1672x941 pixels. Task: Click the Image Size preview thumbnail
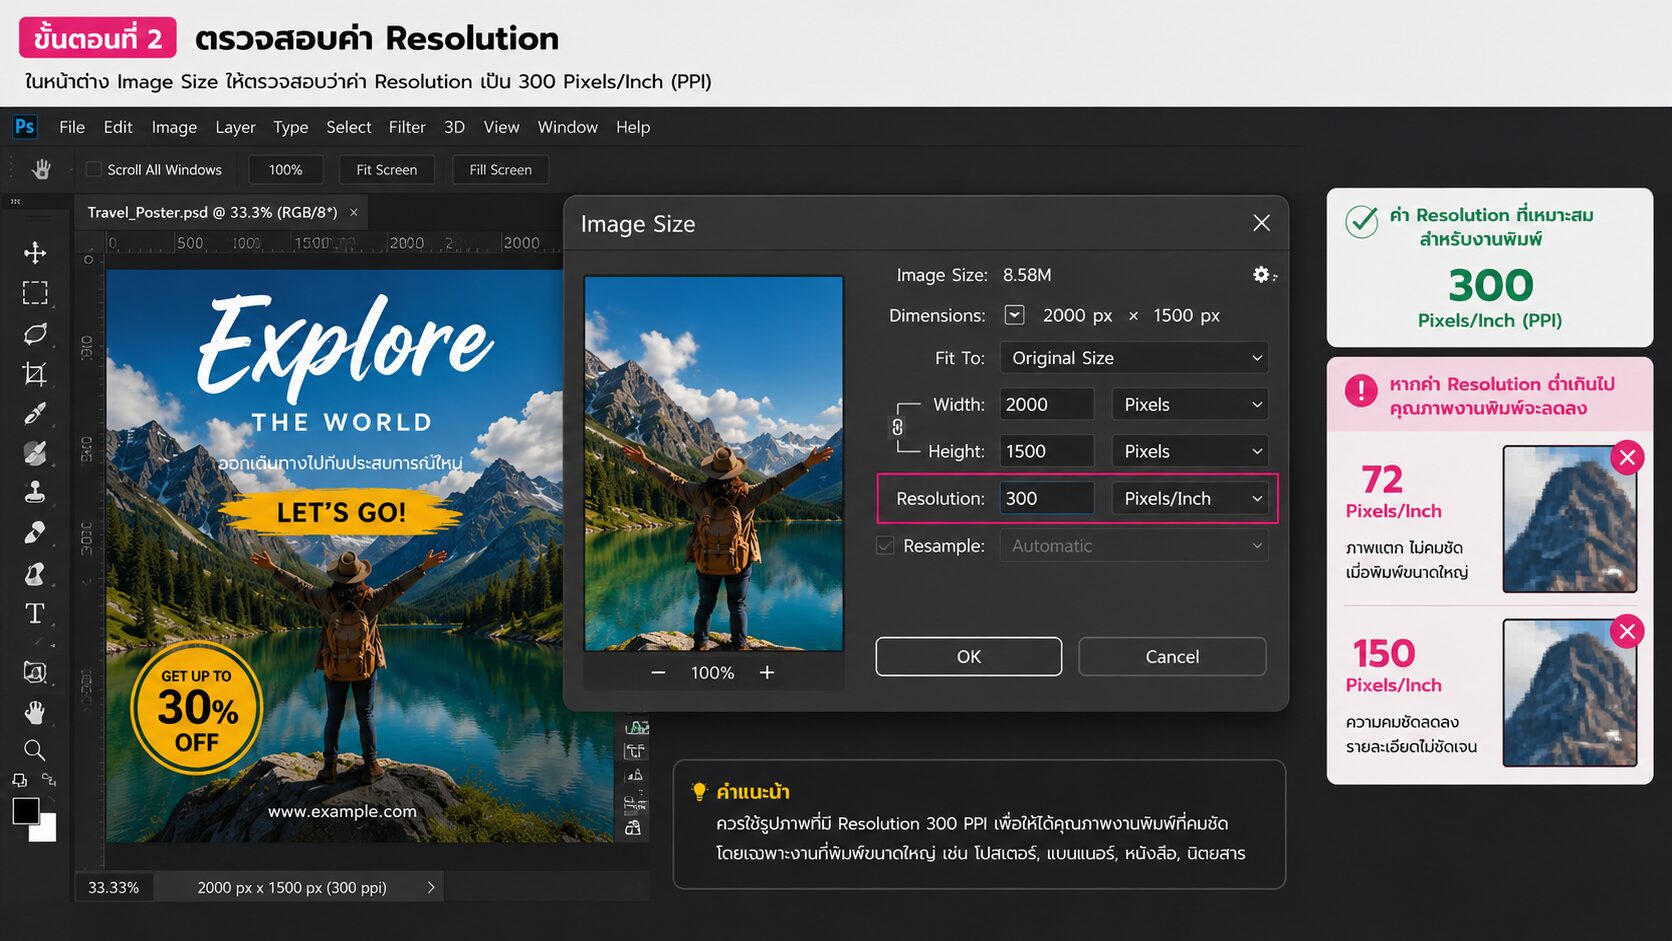click(714, 463)
